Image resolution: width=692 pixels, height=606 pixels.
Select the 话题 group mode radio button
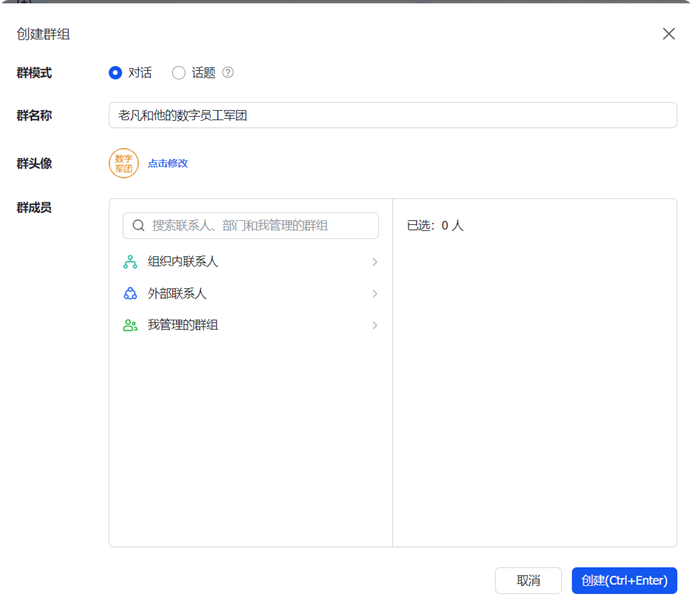[179, 72]
